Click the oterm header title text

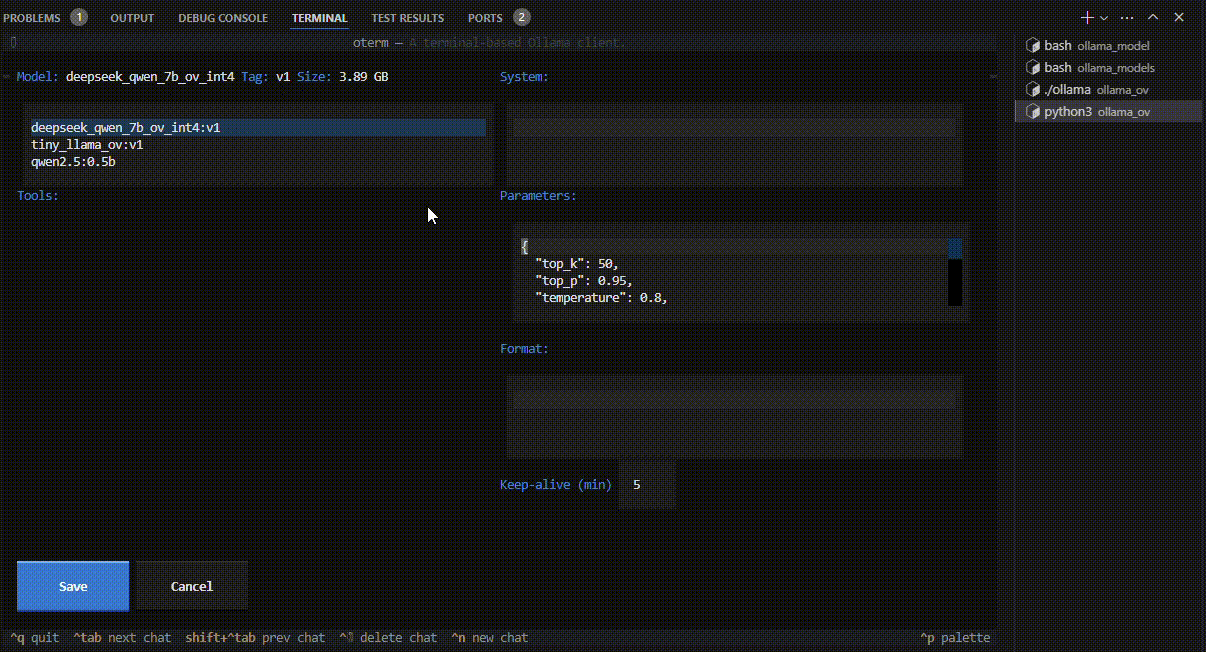click(489, 43)
